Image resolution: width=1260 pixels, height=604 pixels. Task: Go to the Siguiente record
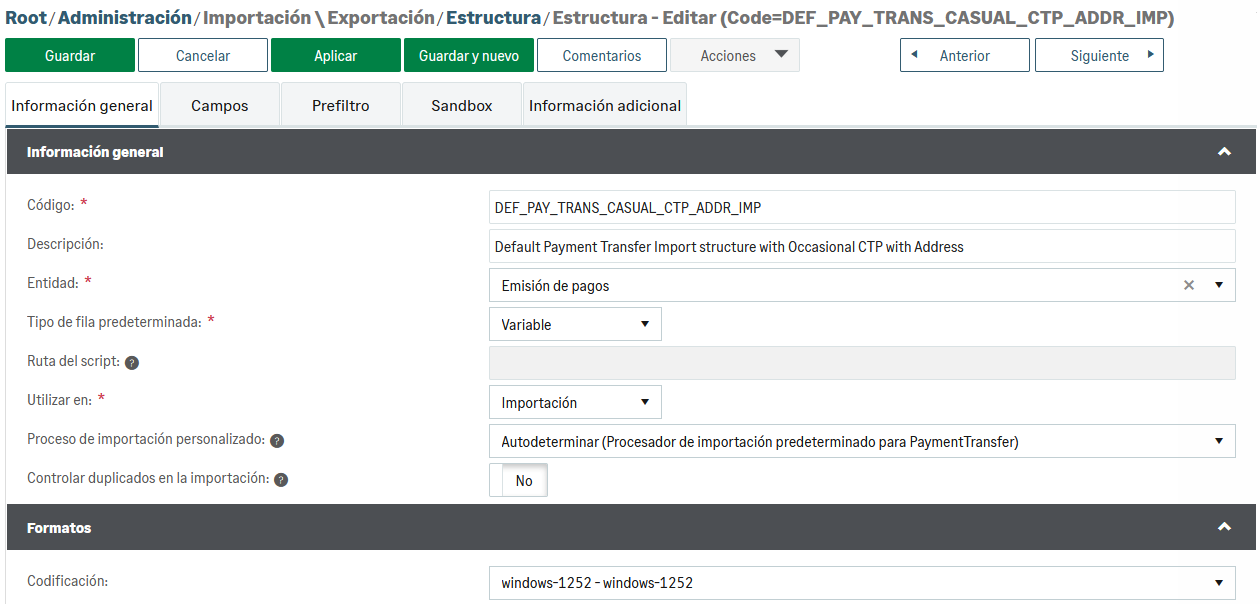(x=1099, y=56)
